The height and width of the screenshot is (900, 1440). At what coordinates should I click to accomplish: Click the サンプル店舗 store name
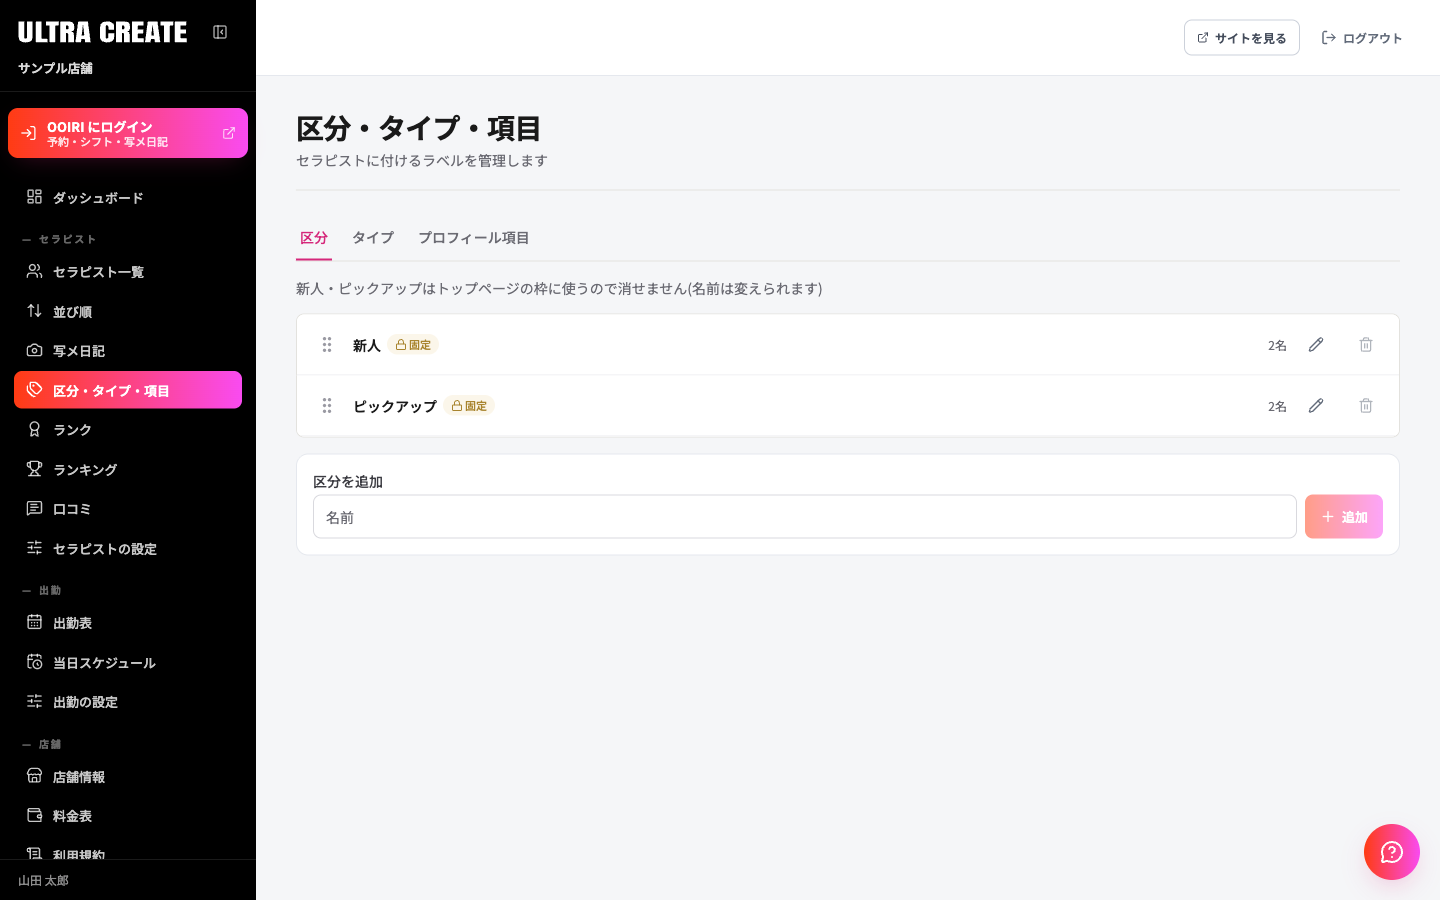pyautogui.click(x=55, y=68)
